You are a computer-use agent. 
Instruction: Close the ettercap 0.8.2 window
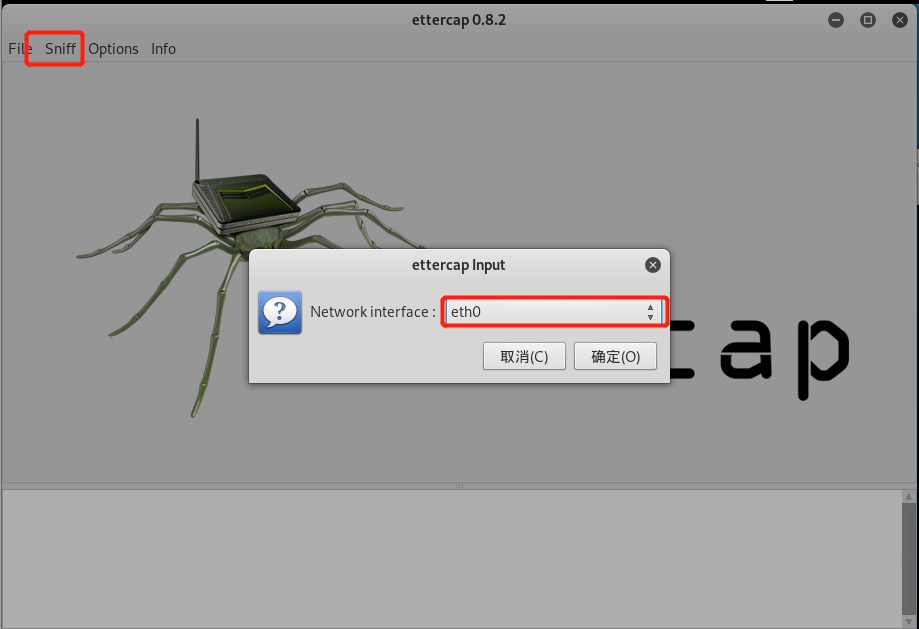point(900,20)
